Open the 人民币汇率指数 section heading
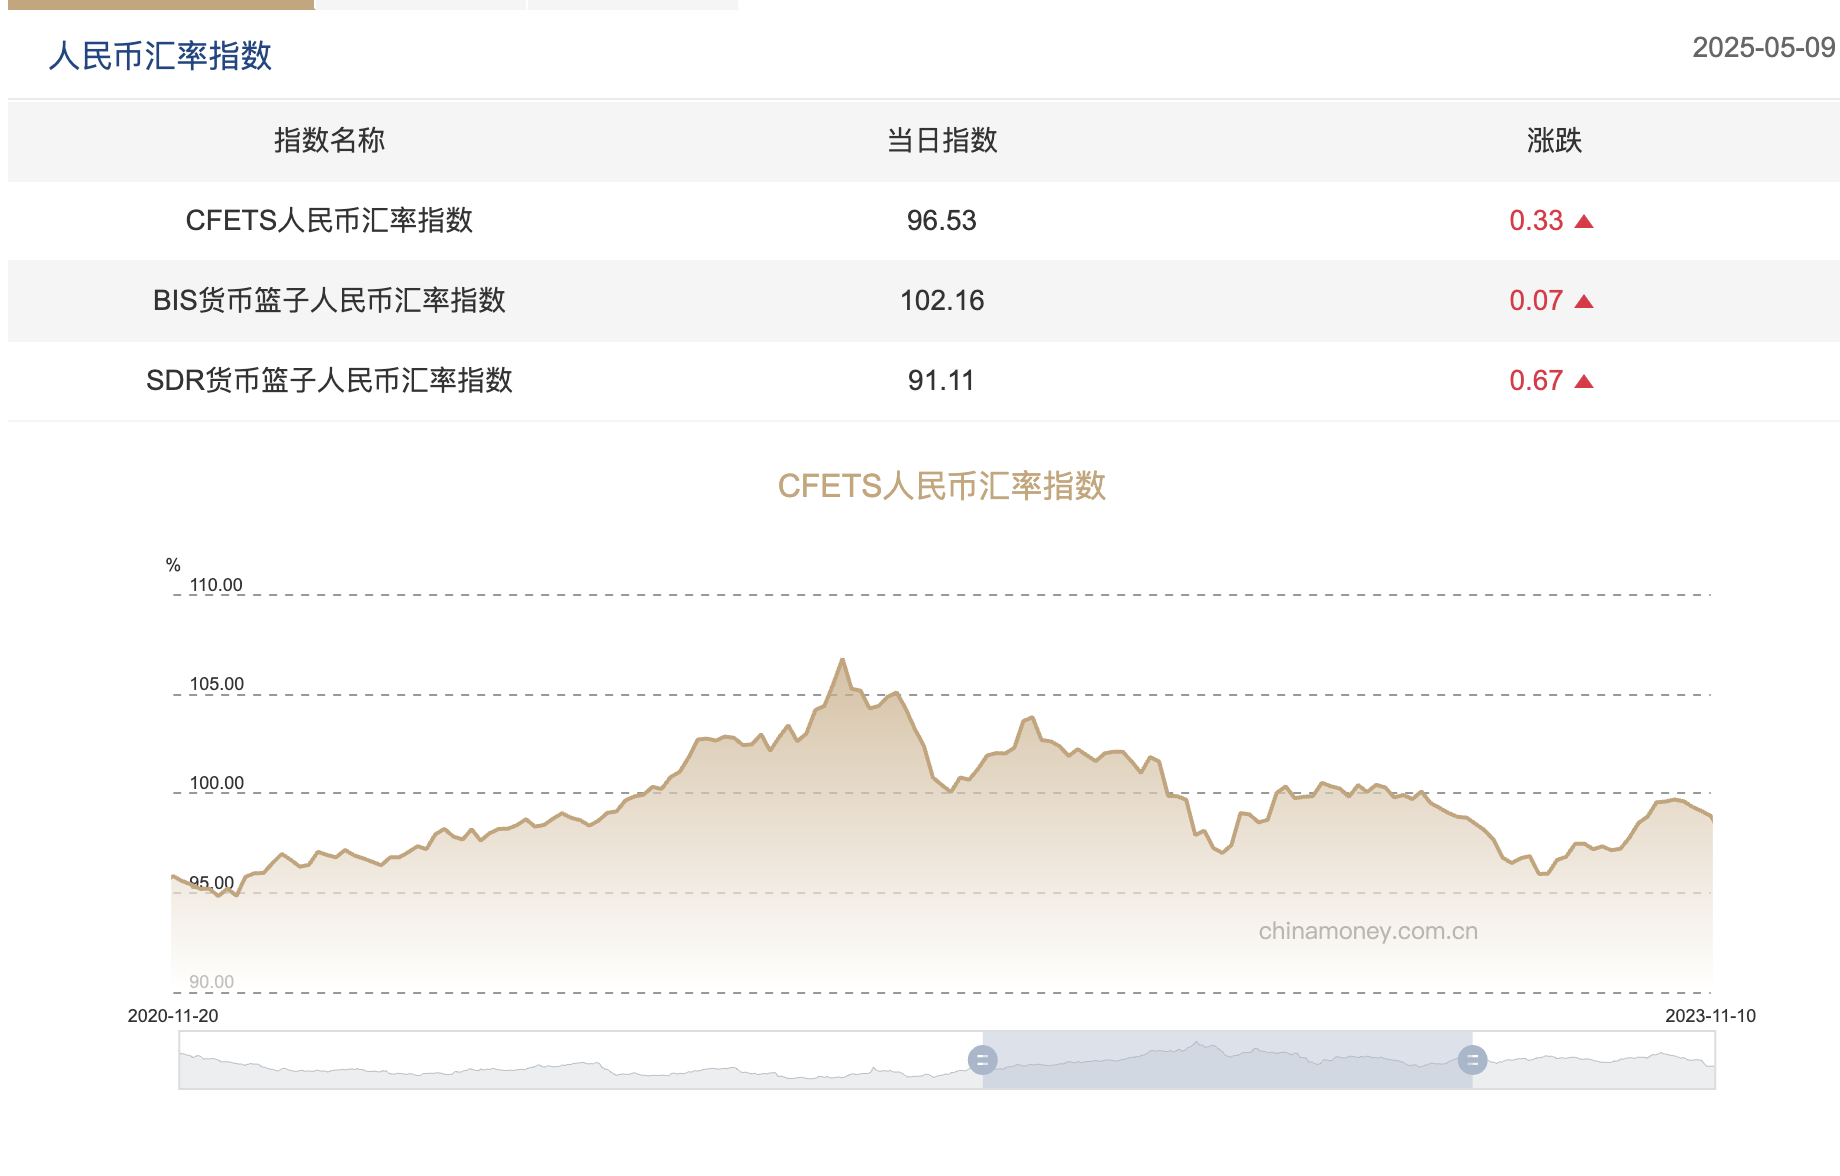 click(x=160, y=56)
